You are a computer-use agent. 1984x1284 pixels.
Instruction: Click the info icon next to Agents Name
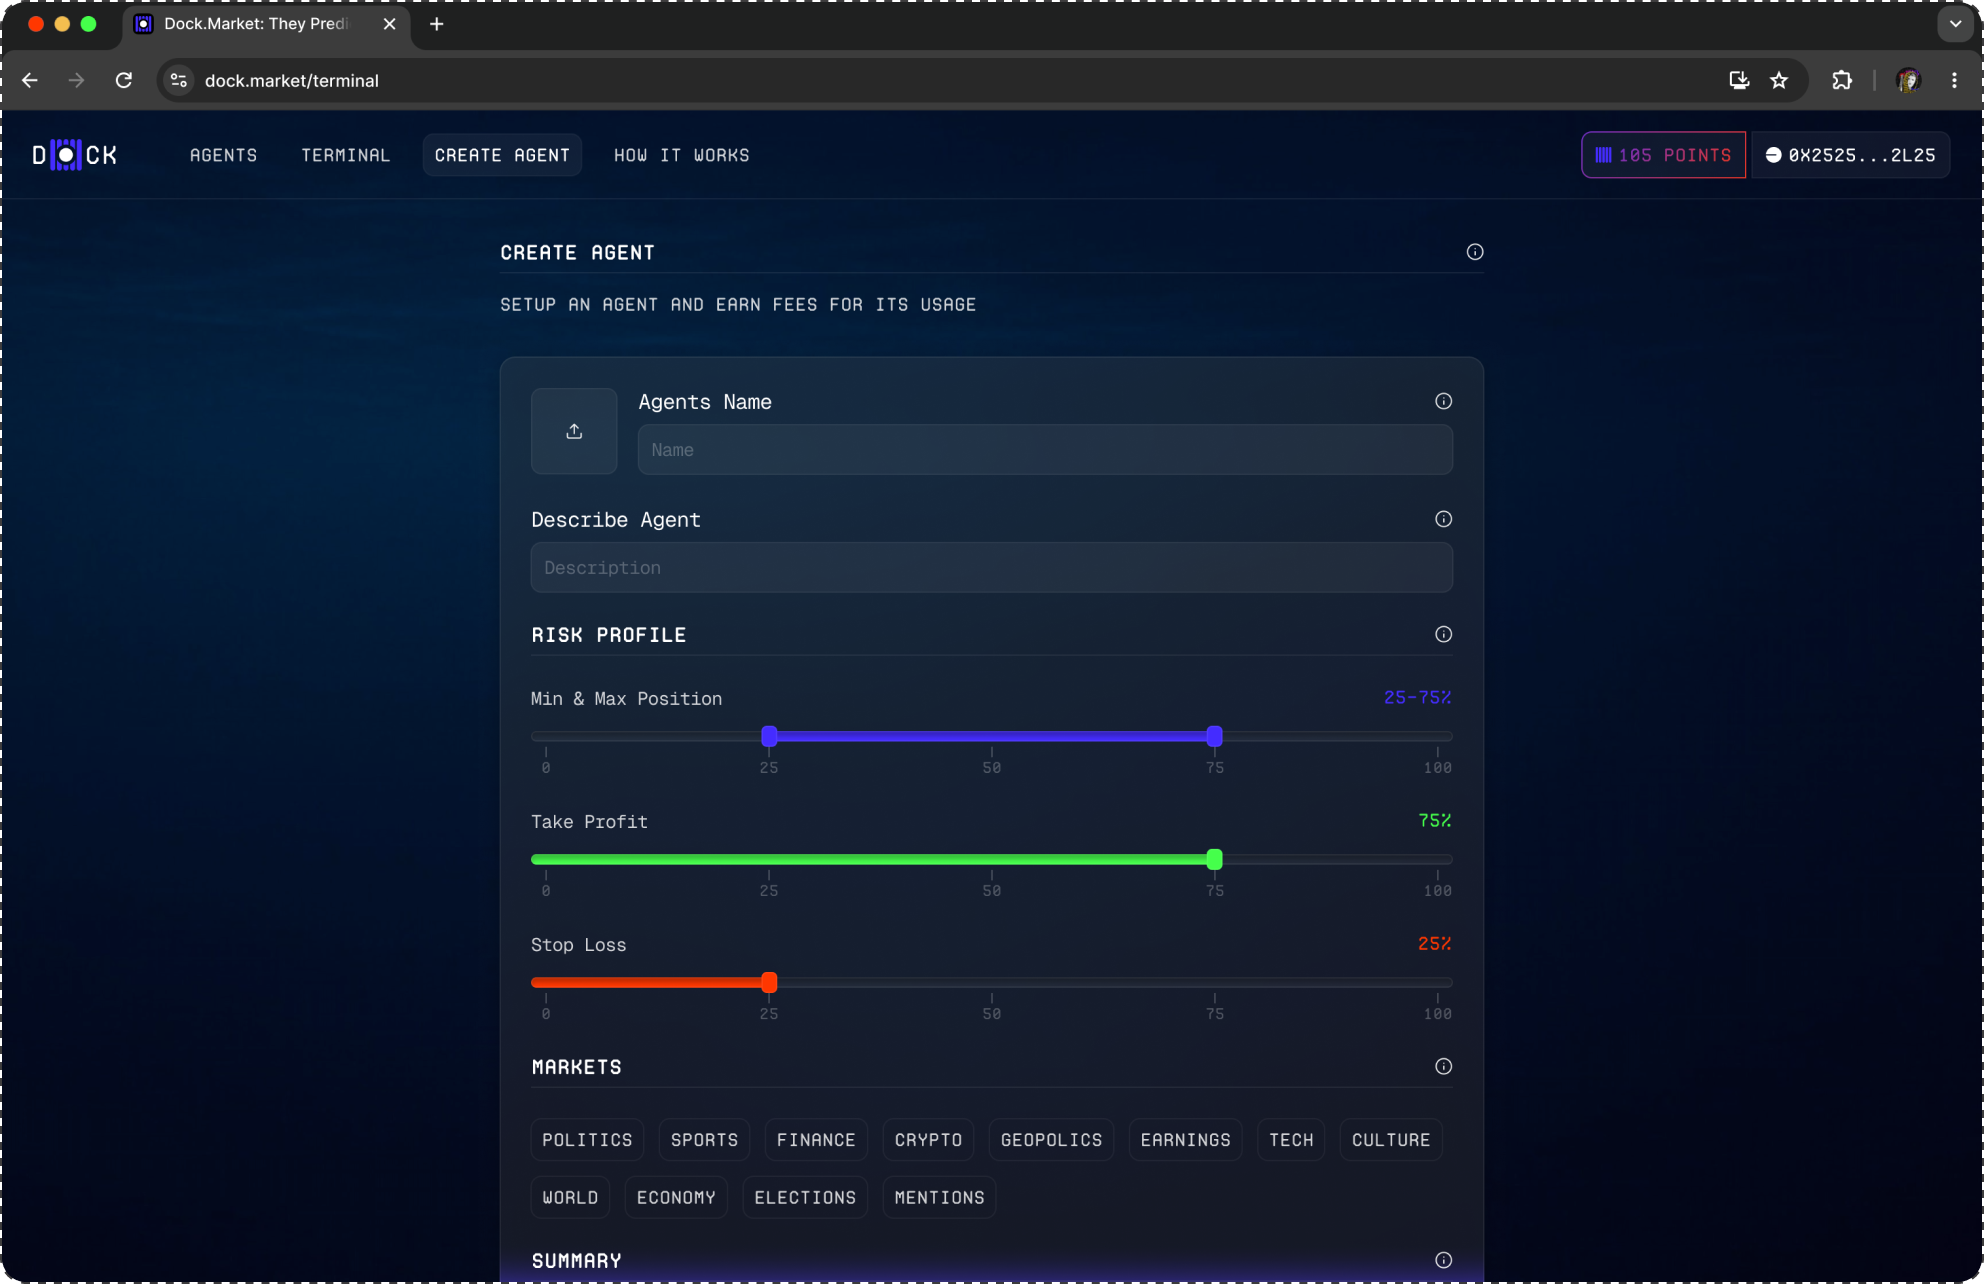[x=1443, y=401]
